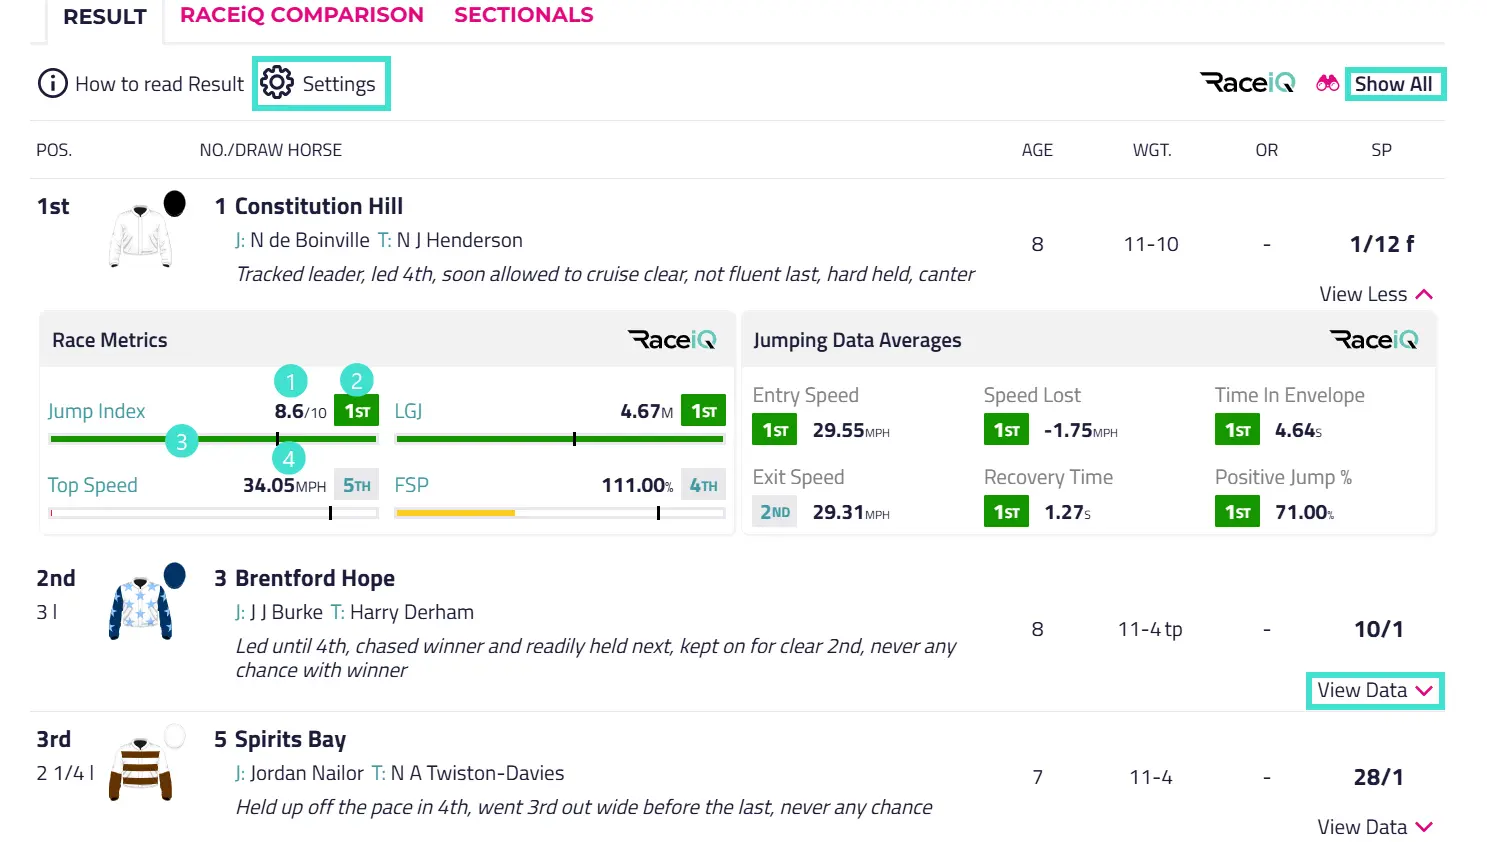1487x842 pixels.
Task: Click the Top Speed metric label
Action: point(92,485)
